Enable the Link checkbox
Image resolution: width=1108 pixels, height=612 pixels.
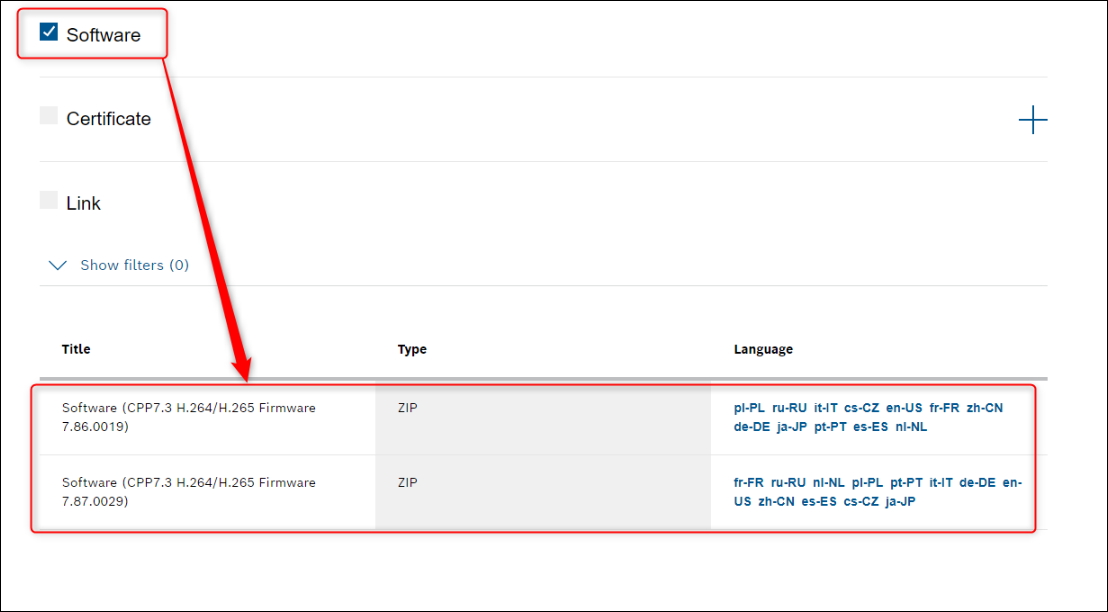pos(49,201)
